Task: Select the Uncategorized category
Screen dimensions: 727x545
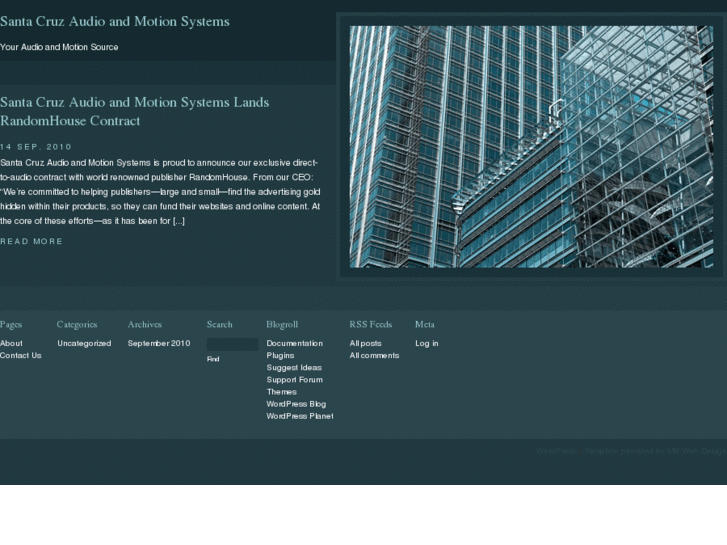Action: [x=84, y=343]
